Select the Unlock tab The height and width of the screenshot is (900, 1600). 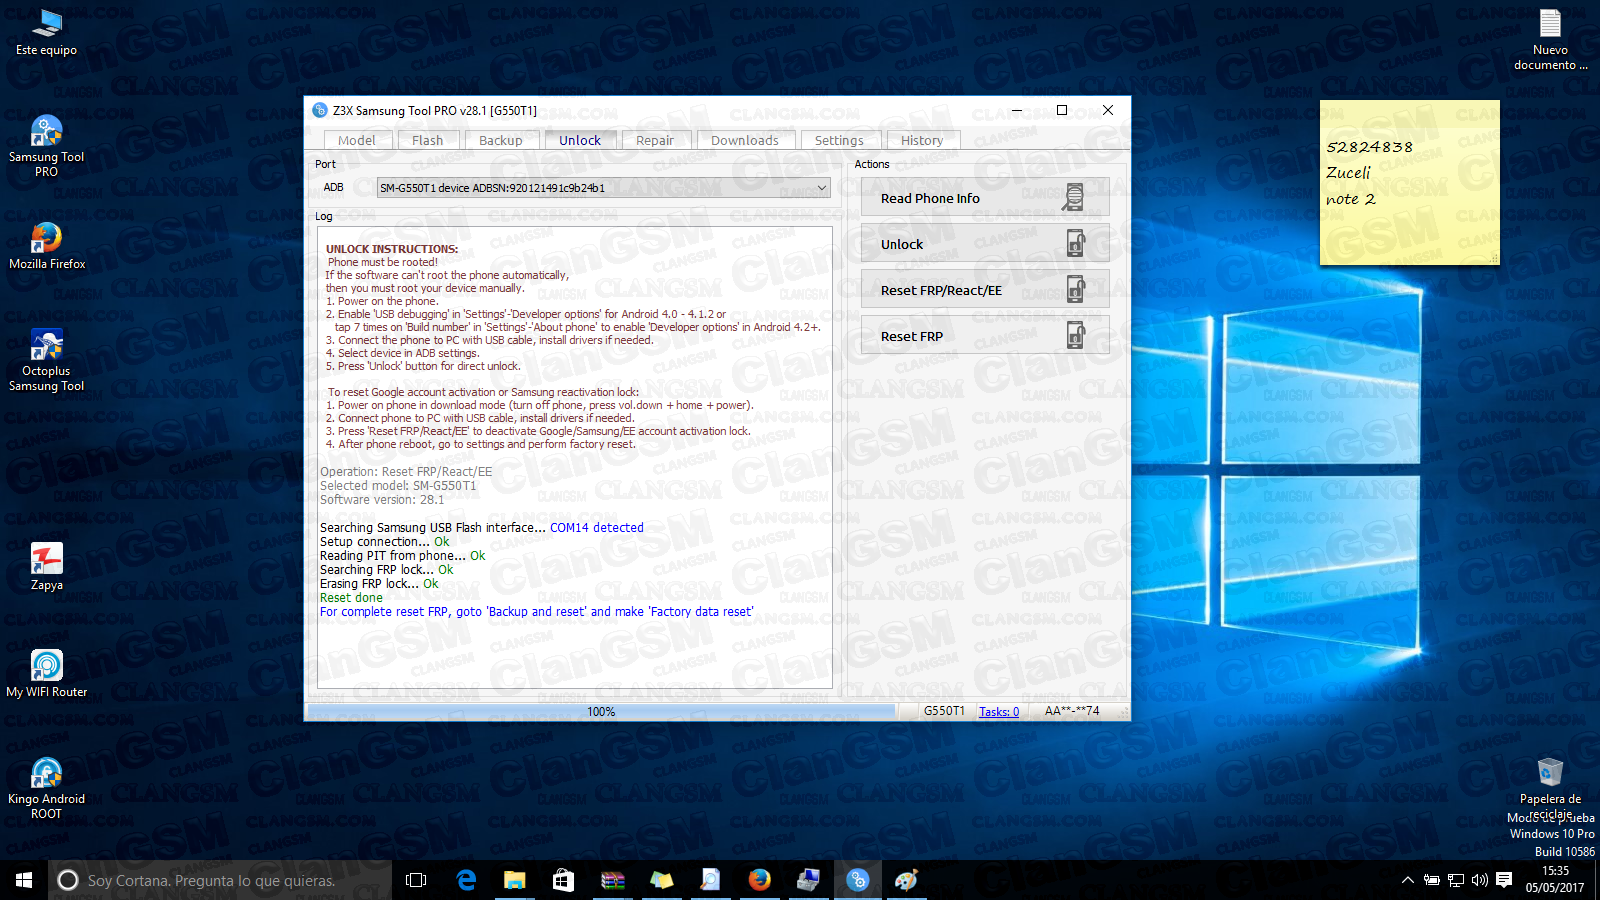point(580,140)
